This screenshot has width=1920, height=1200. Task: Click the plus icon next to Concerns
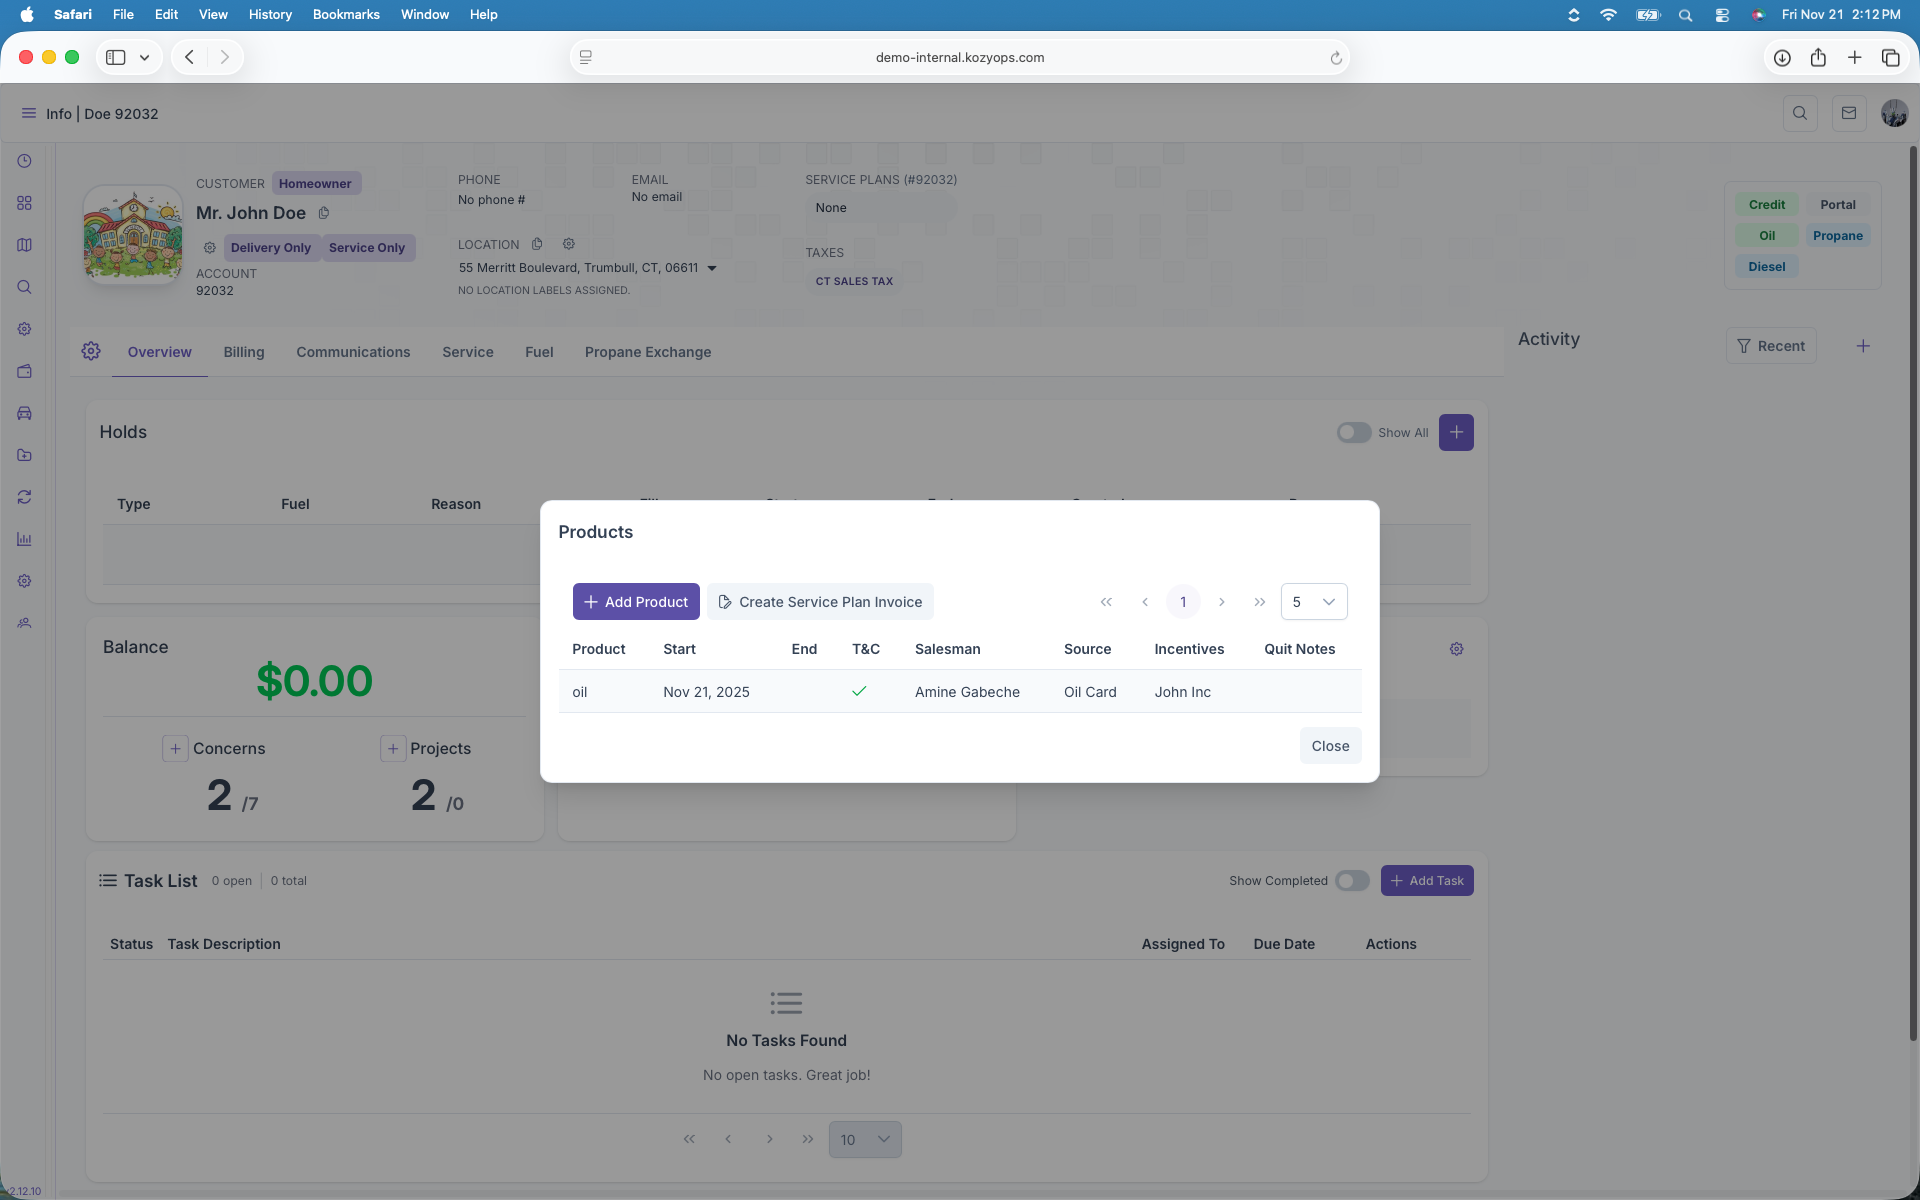[175, 748]
